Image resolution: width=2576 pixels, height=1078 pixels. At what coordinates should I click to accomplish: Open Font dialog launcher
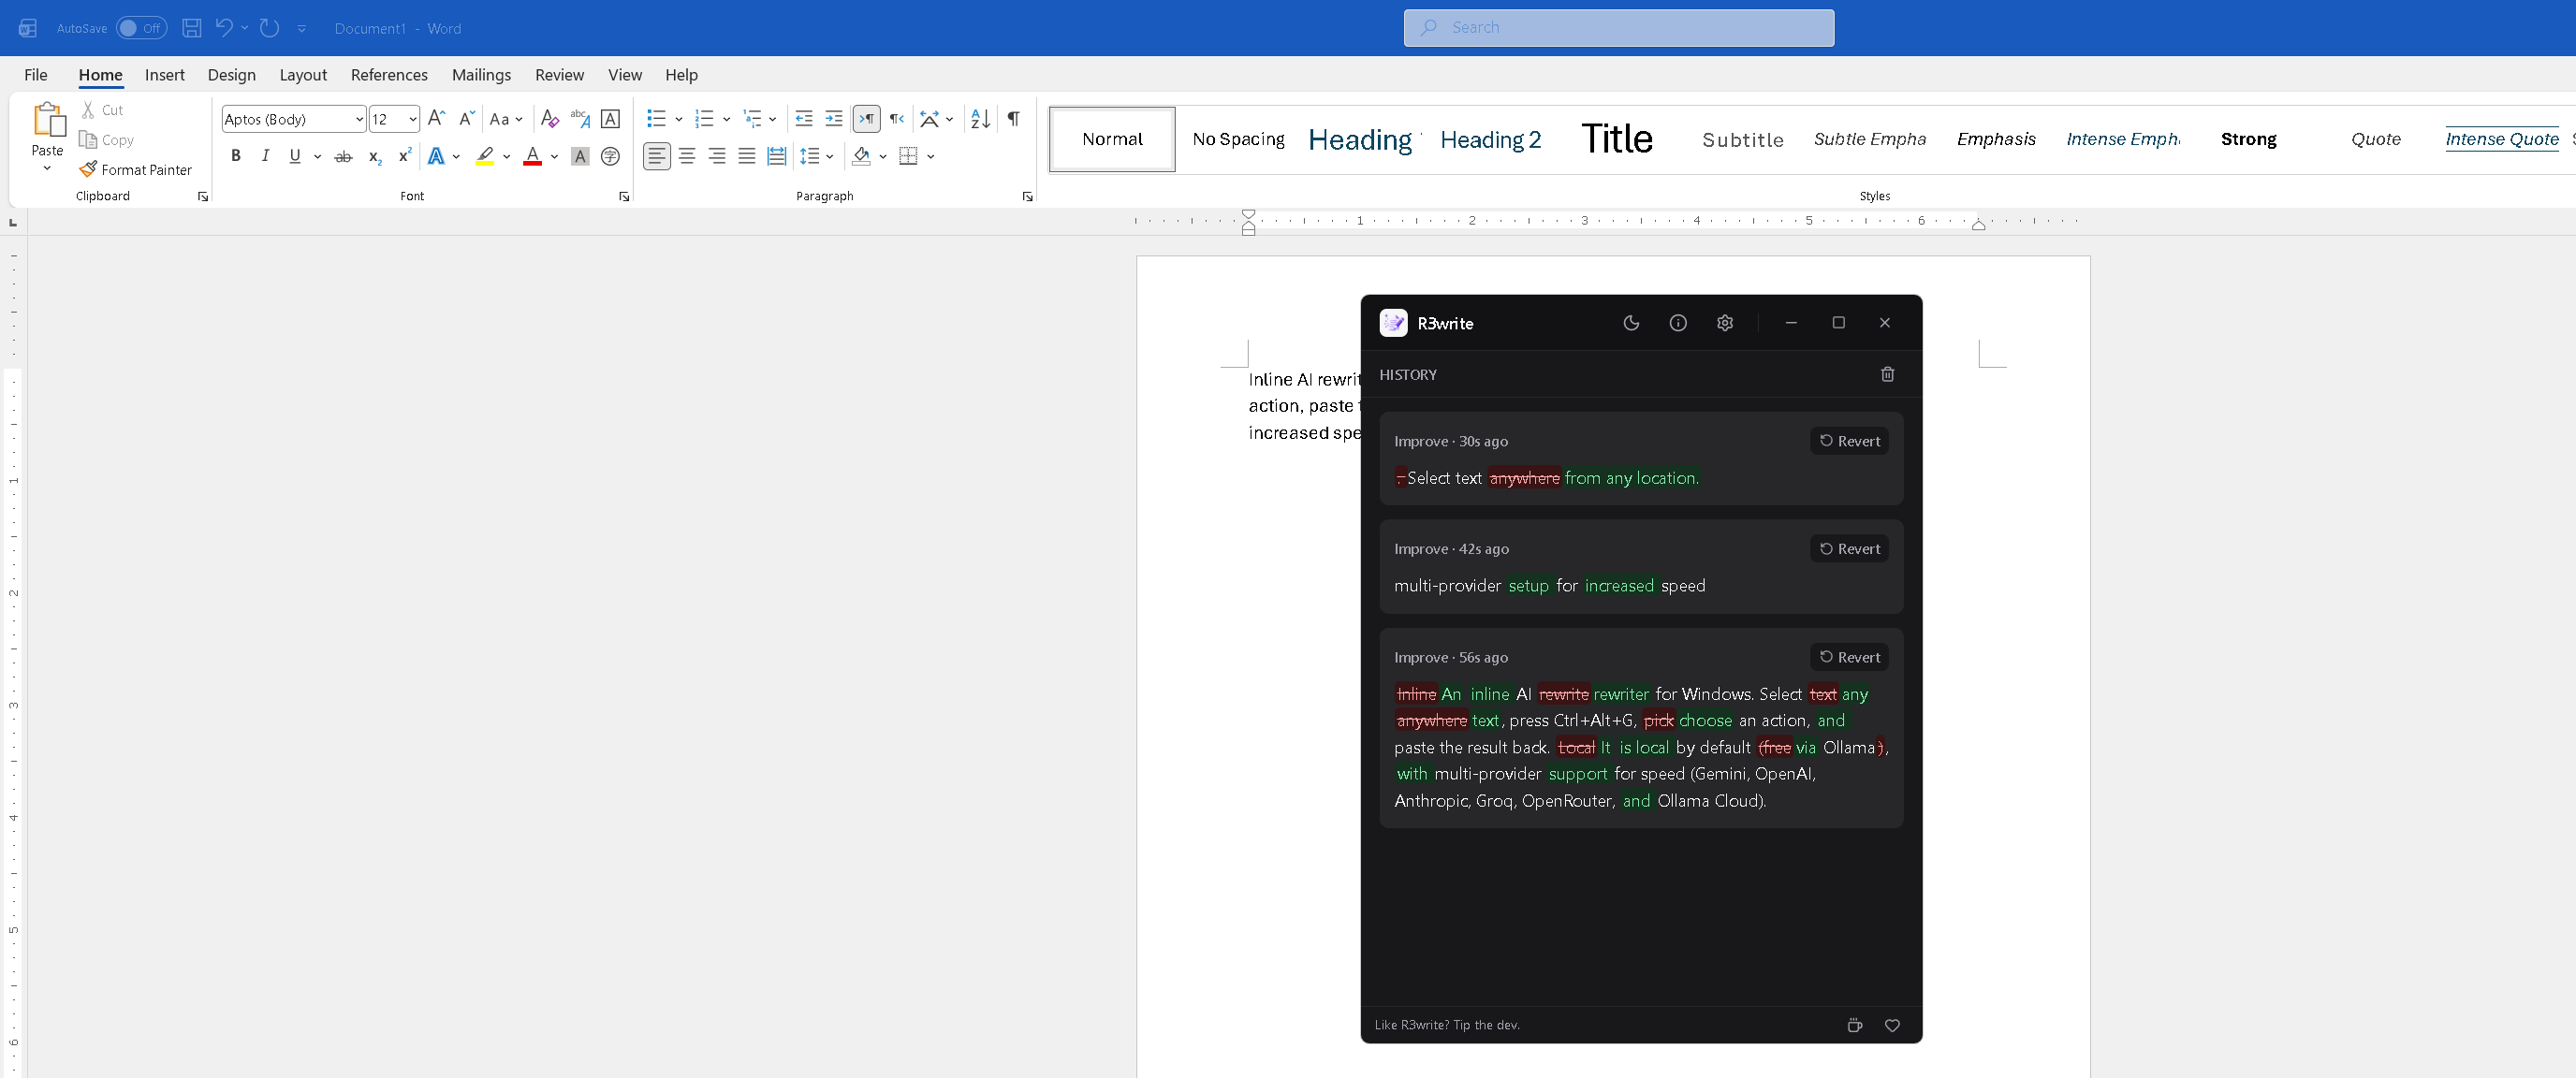624,197
